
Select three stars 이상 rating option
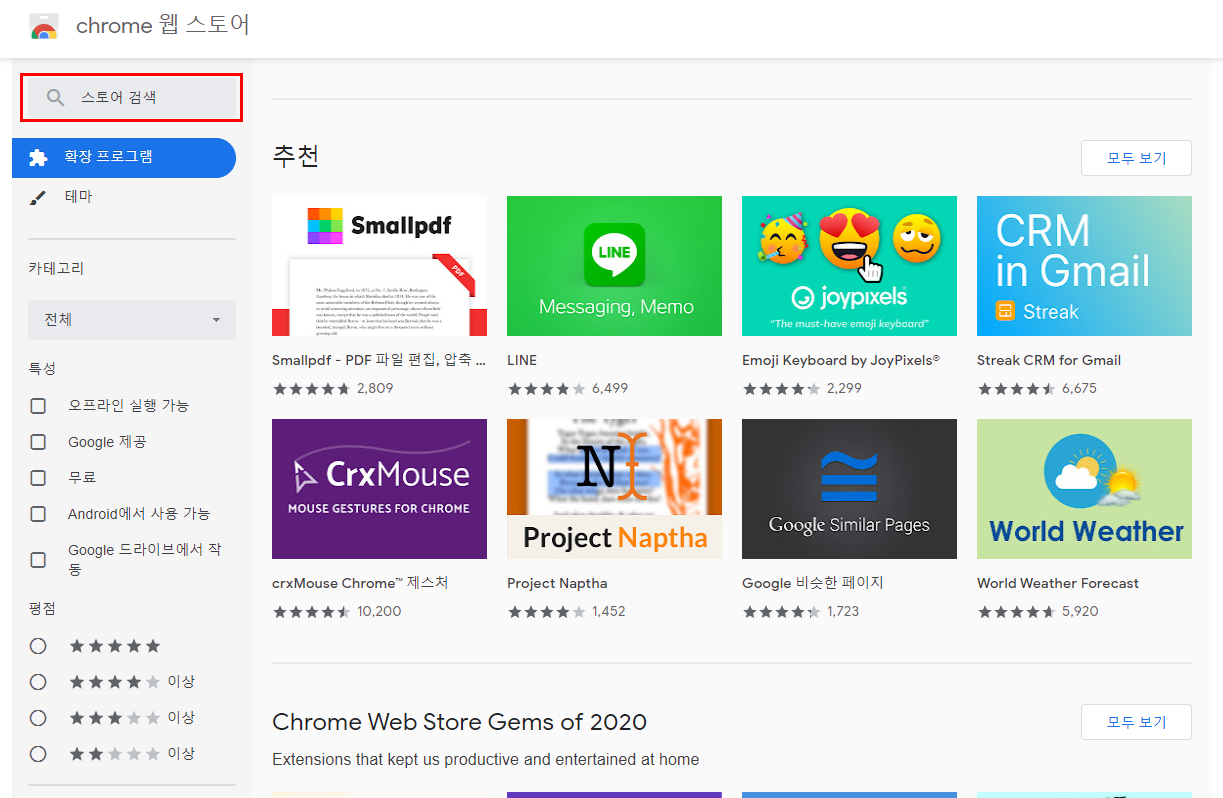(38, 718)
